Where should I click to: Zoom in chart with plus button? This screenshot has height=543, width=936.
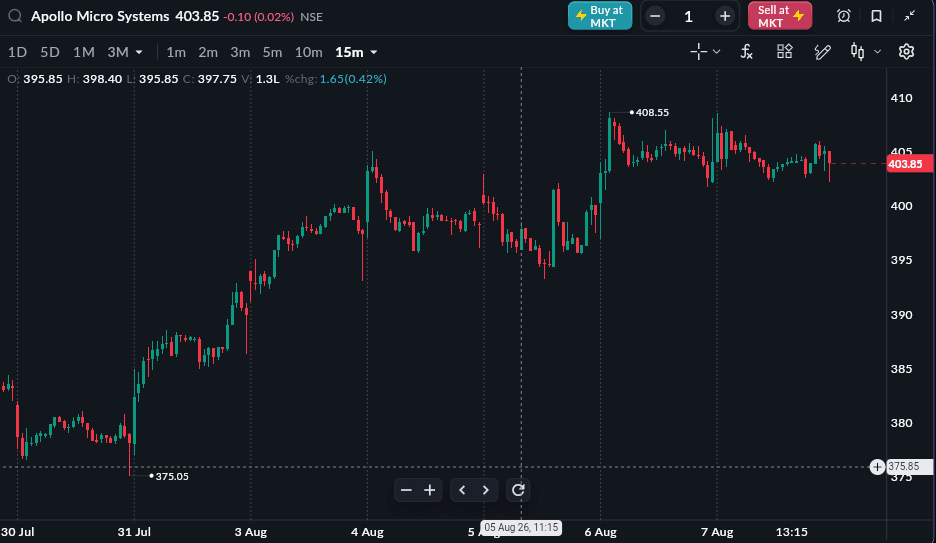pos(430,490)
